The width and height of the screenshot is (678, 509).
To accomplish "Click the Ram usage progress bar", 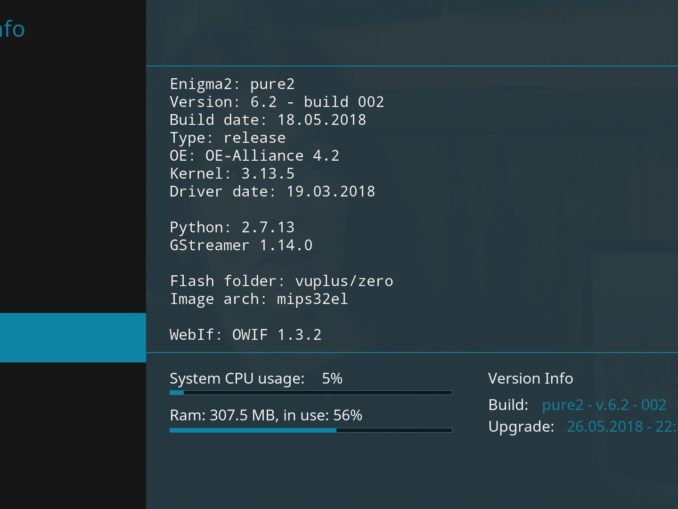I will tap(310, 430).
